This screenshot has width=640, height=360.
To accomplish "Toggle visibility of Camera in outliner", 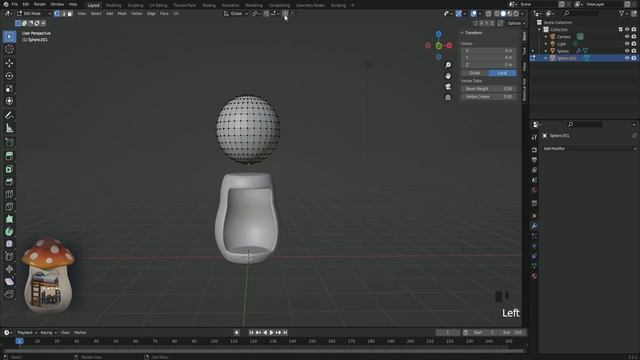I will coord(627,37).
